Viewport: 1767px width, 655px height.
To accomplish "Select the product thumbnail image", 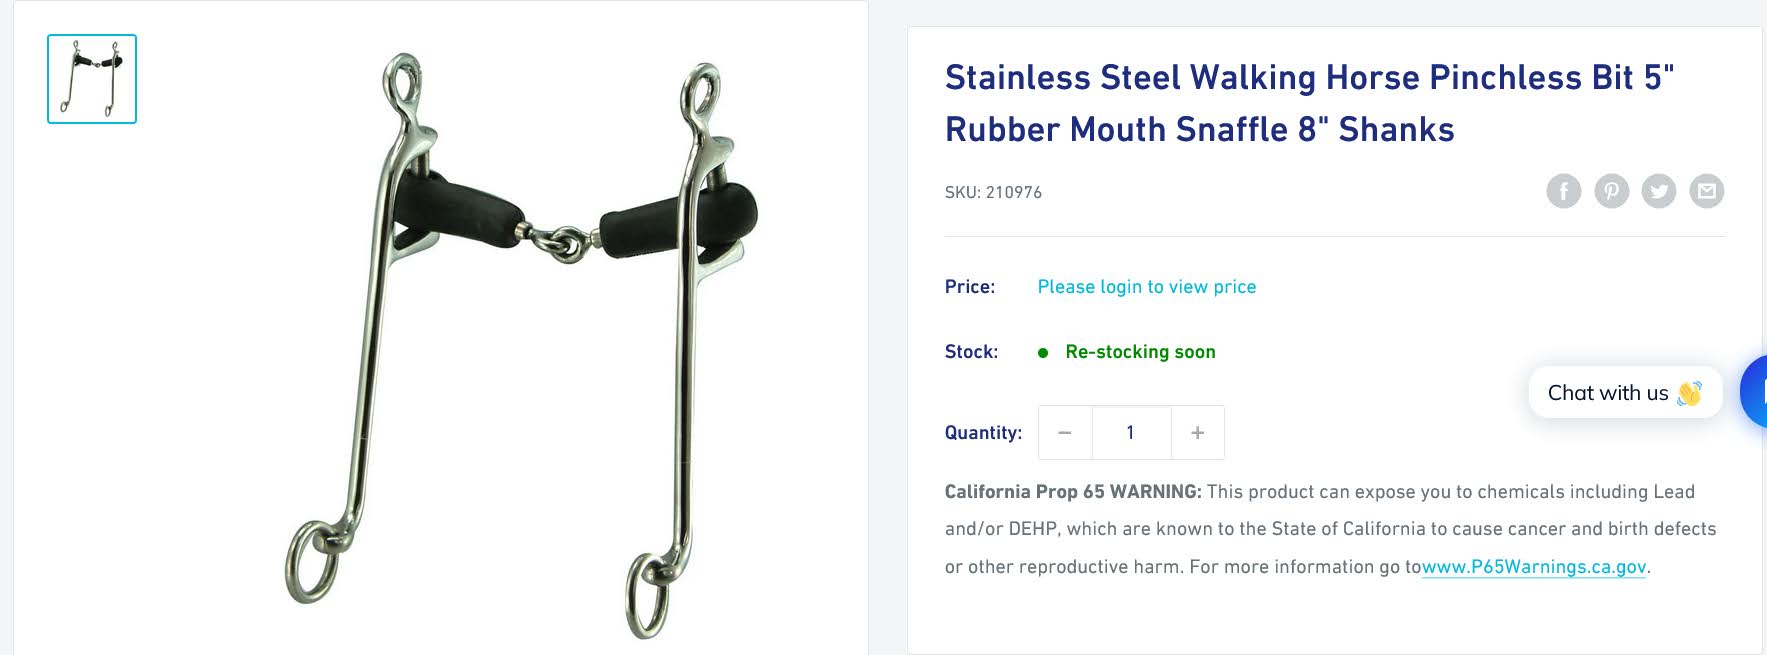I will coord(92,79).
